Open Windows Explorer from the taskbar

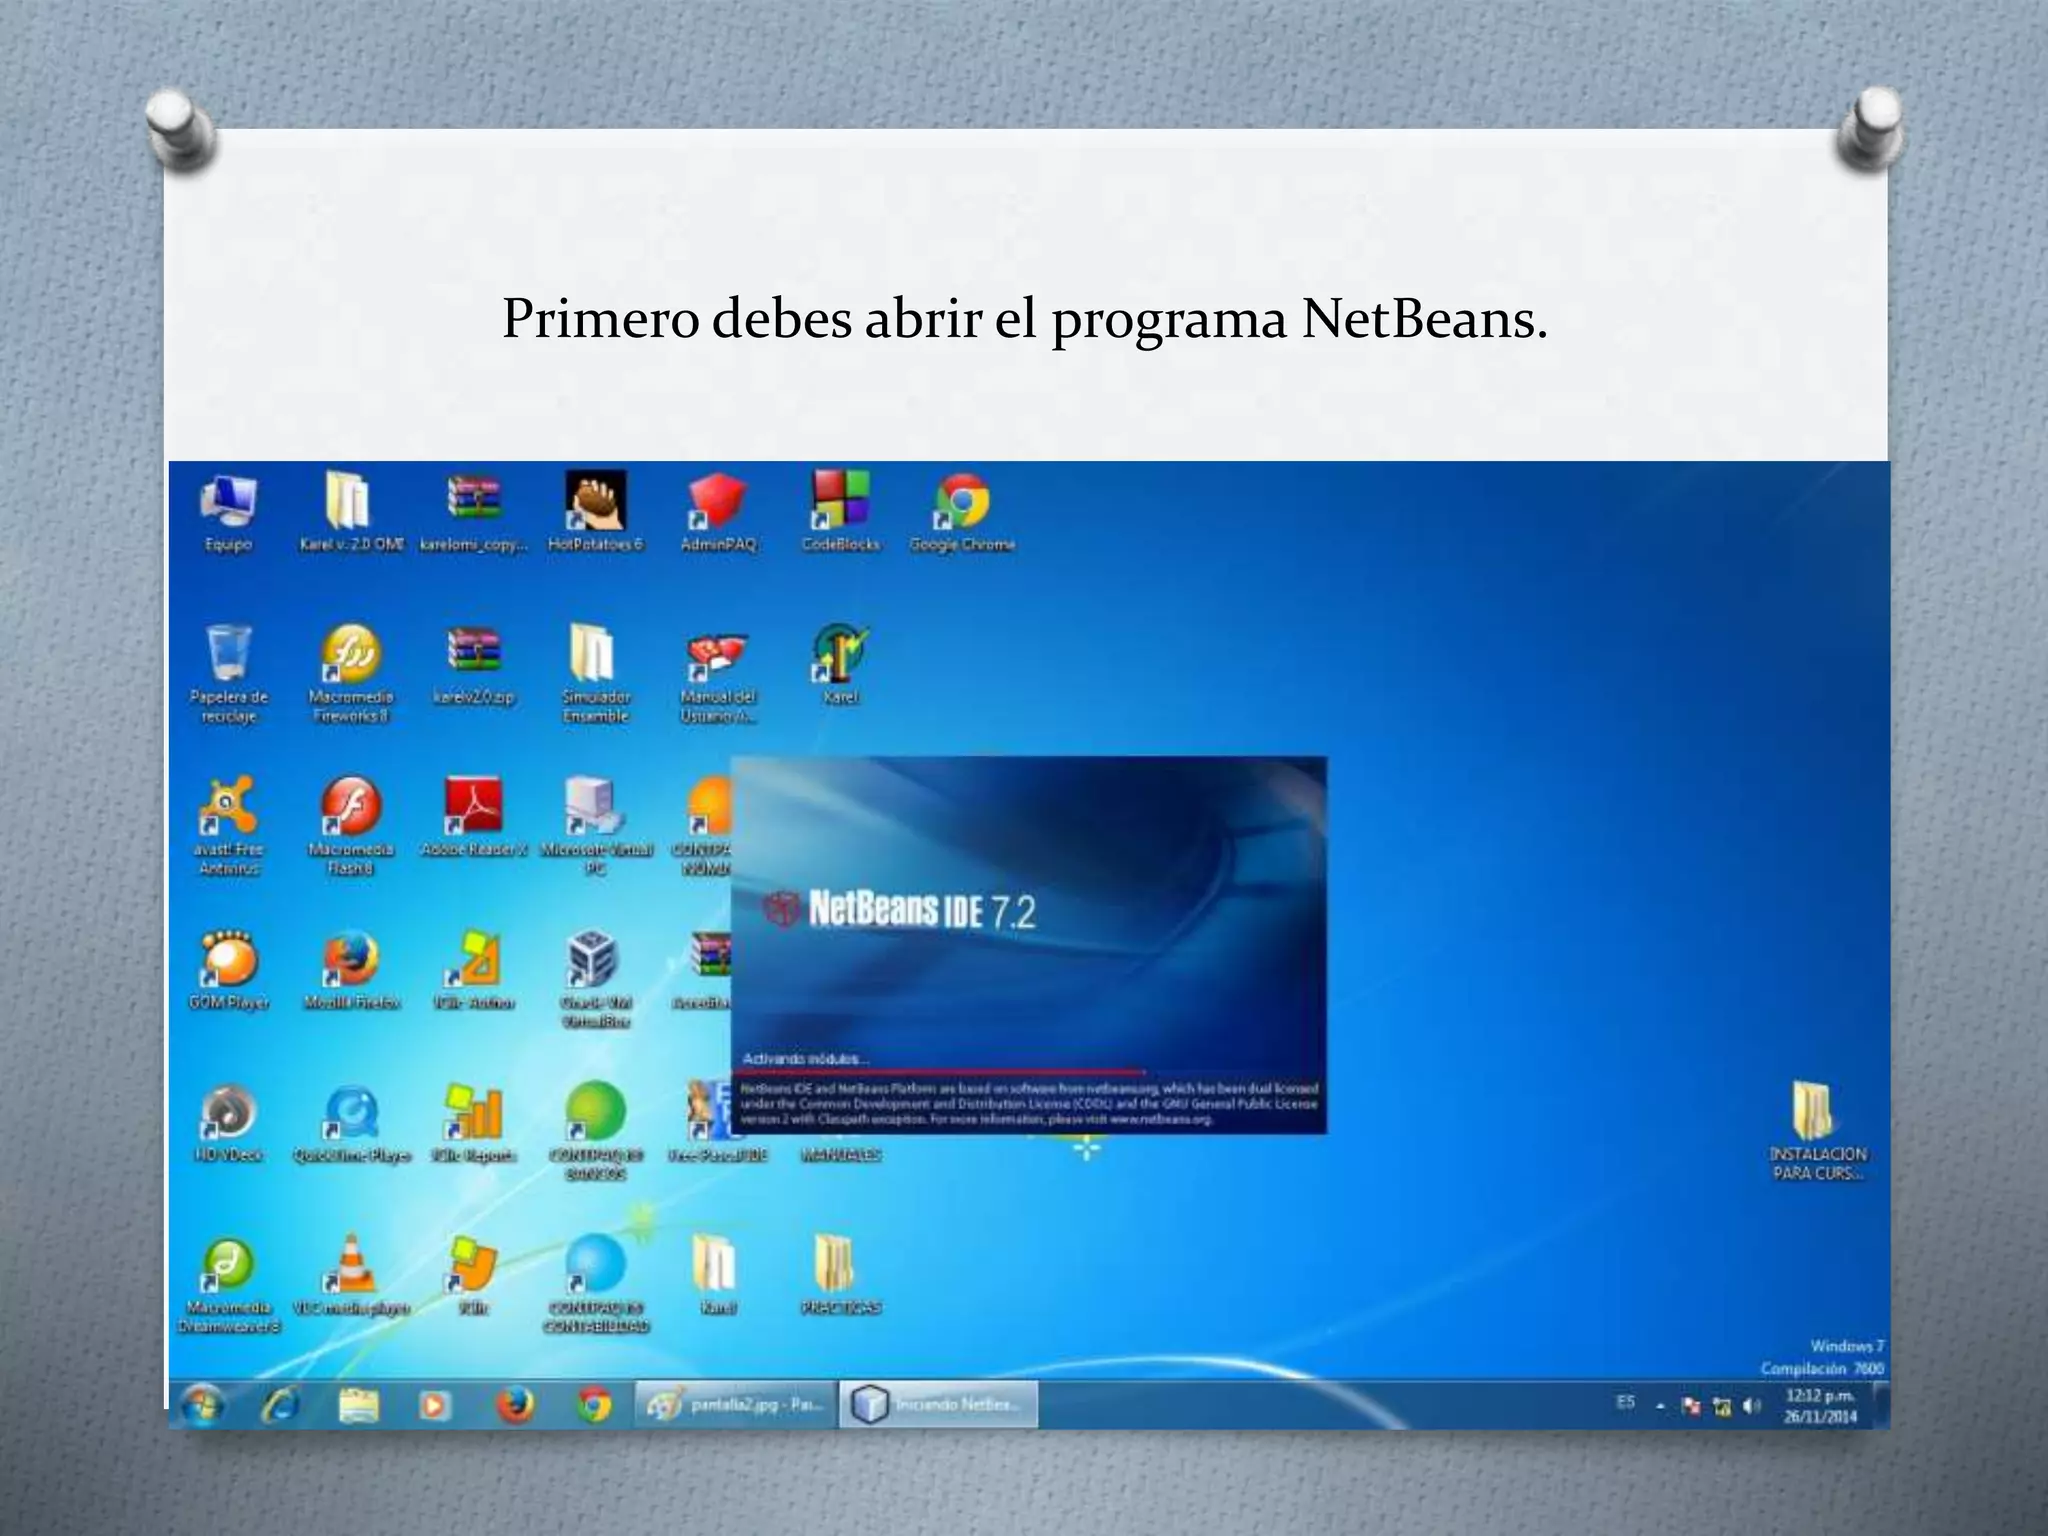[358, 1406]
